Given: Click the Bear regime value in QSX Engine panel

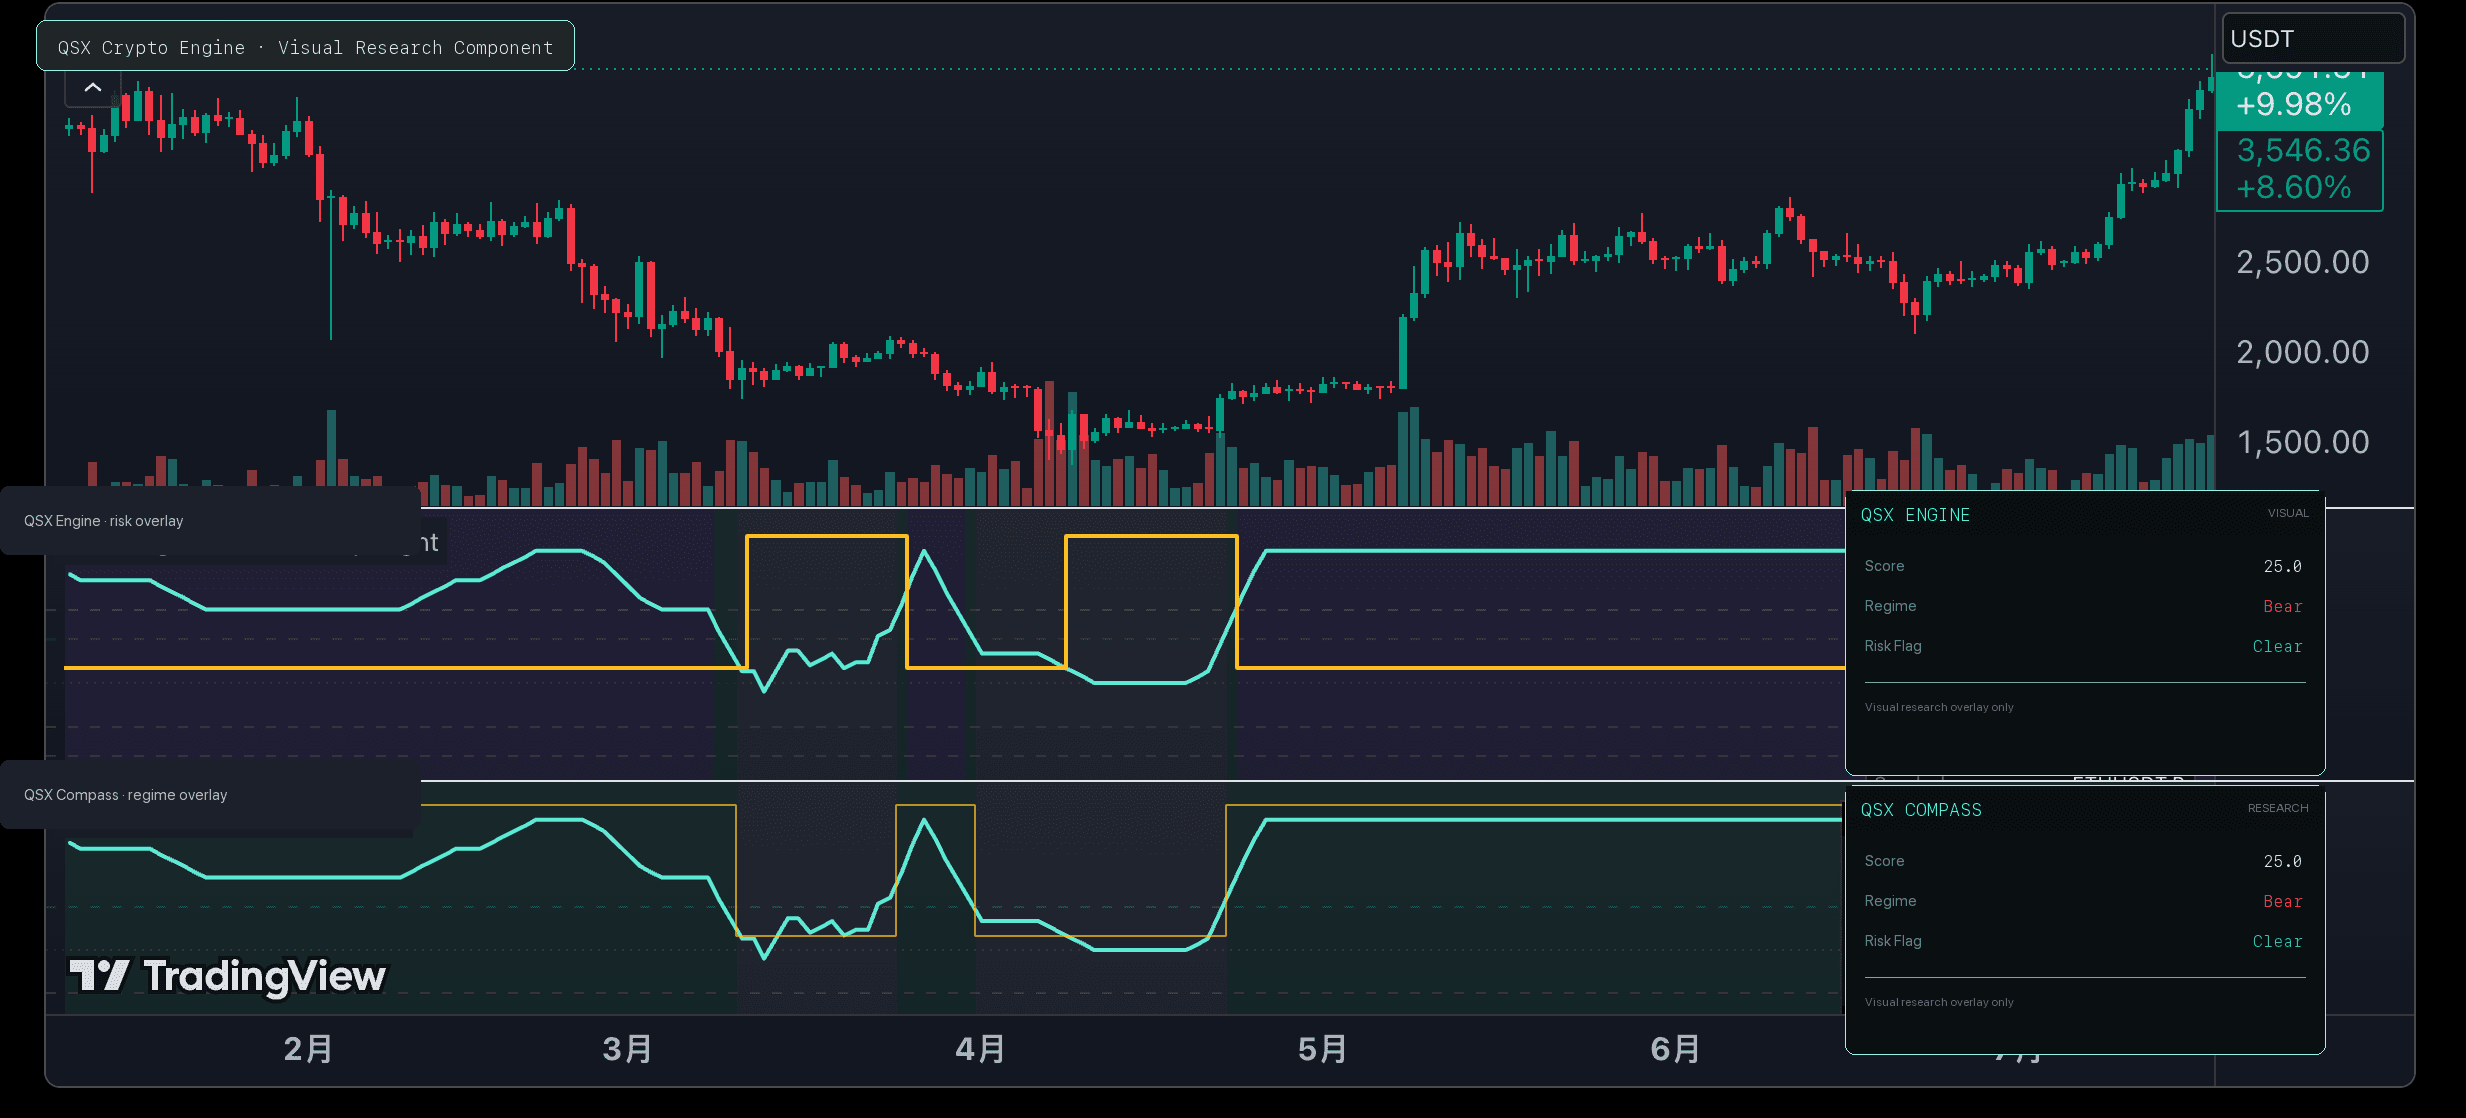Looking at the screenshot, I should 2282,607.
